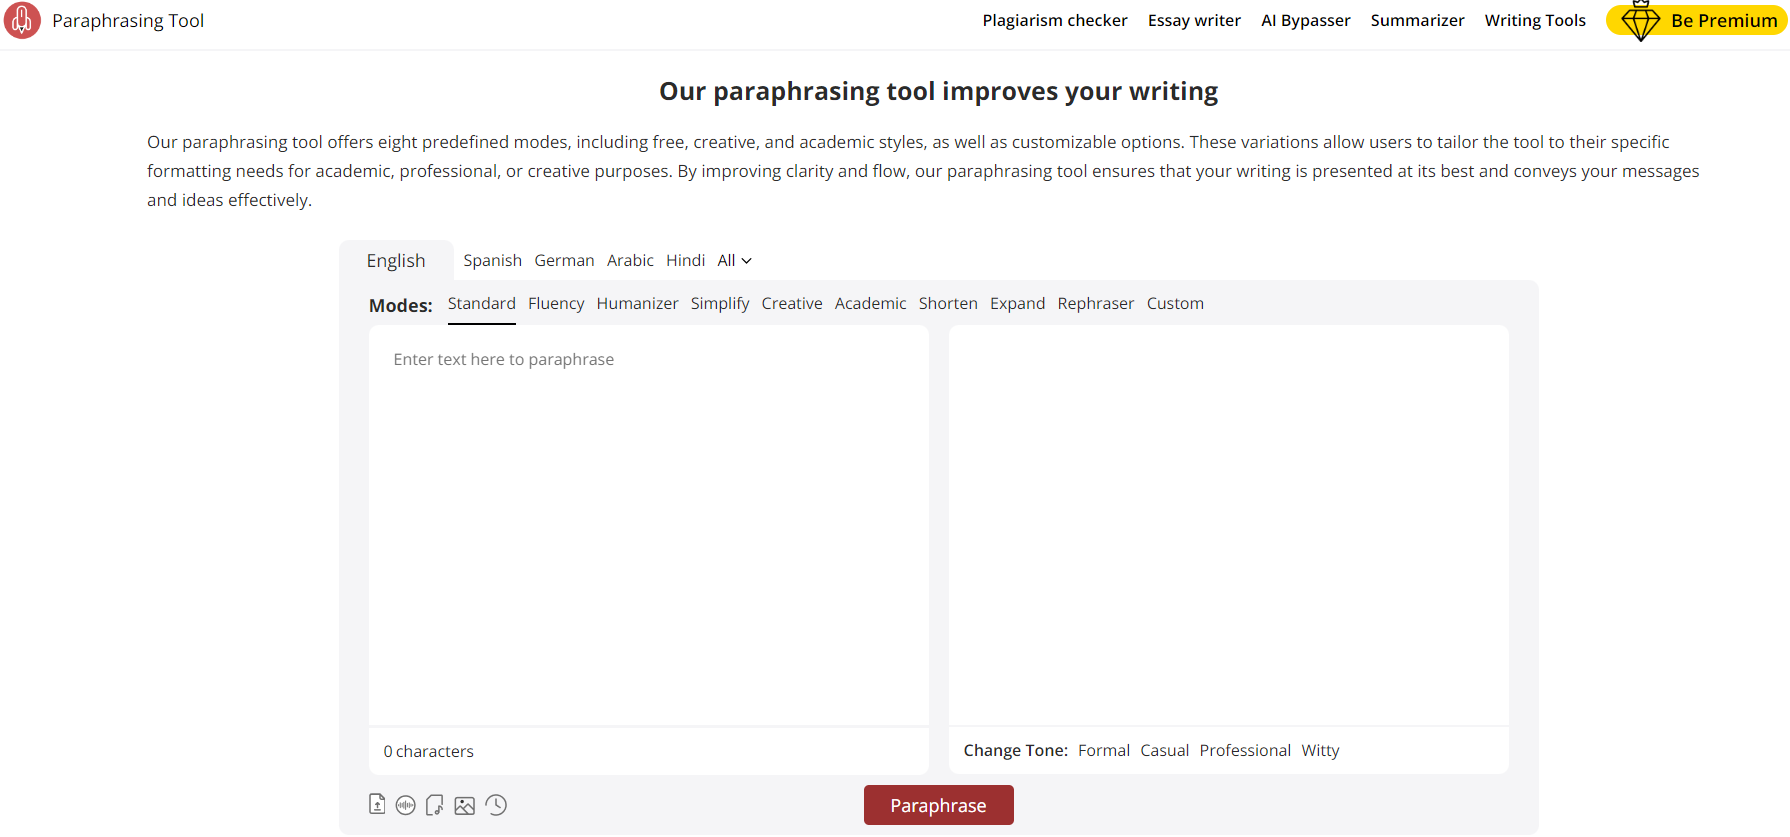
Task: Select the Arabic language option
Action: point(630,261)
